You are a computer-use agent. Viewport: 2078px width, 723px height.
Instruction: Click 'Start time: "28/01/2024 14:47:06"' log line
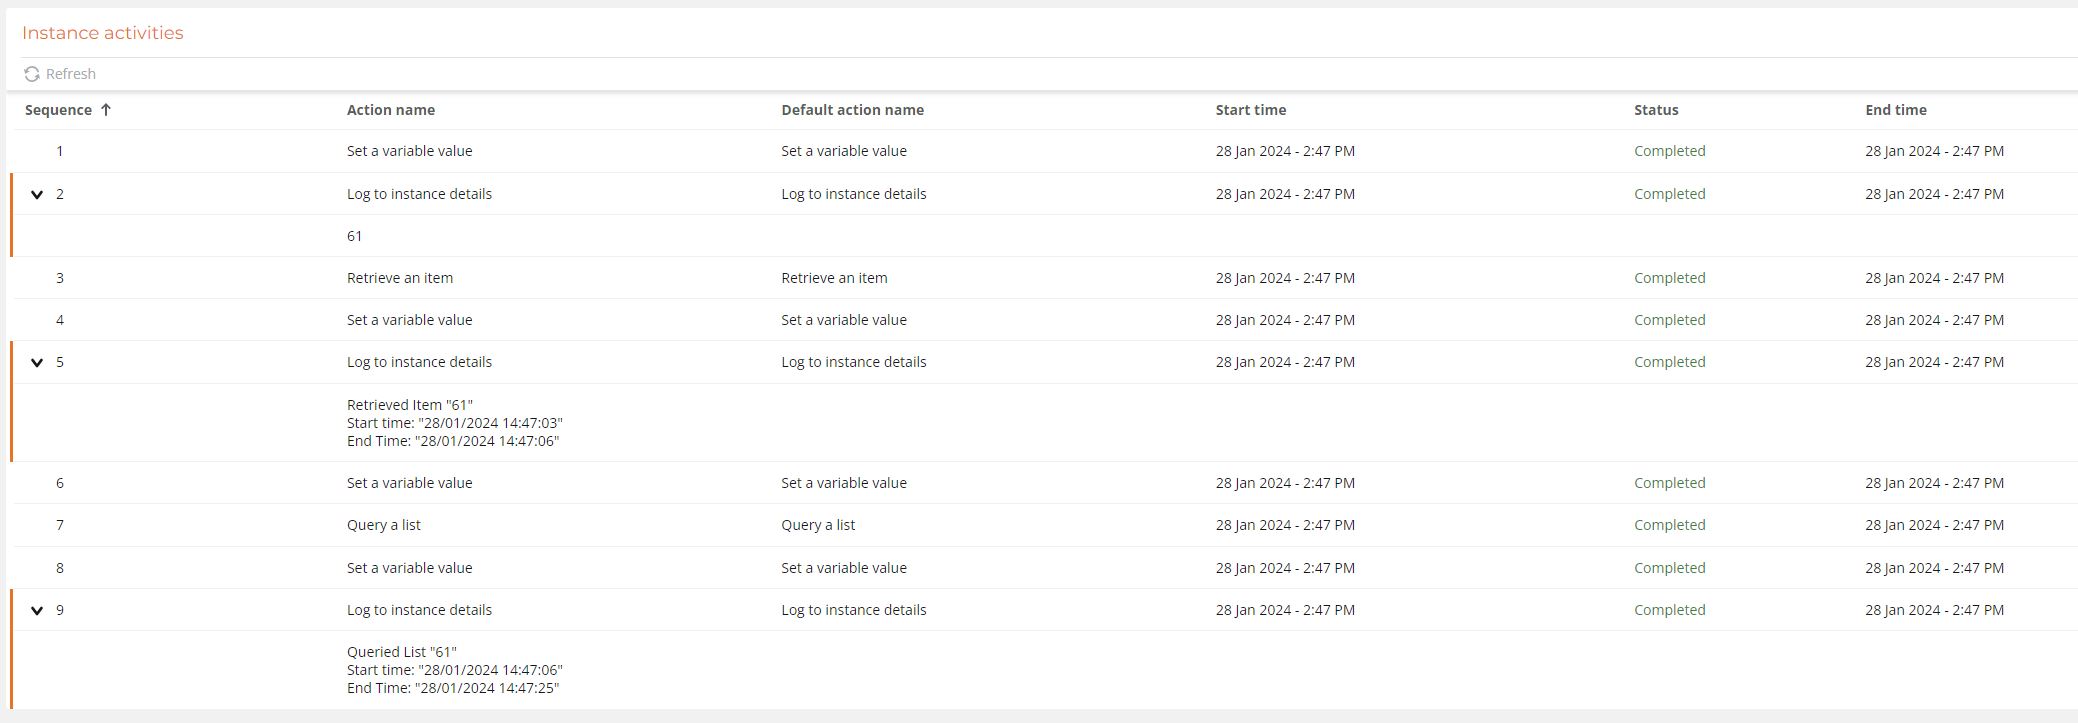tap(455, 670)
